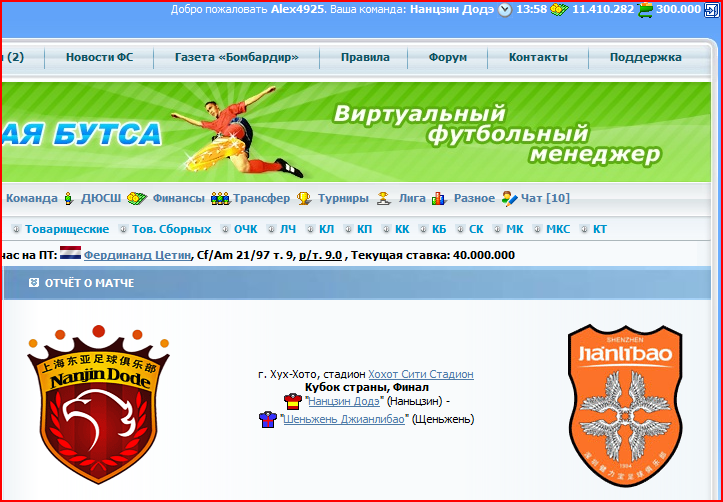Viewport: 723px width, 502px height.
Task: Collapse the ОТЧЁТ О МАТЧЕ section header
Action: [x=33, y=283]
